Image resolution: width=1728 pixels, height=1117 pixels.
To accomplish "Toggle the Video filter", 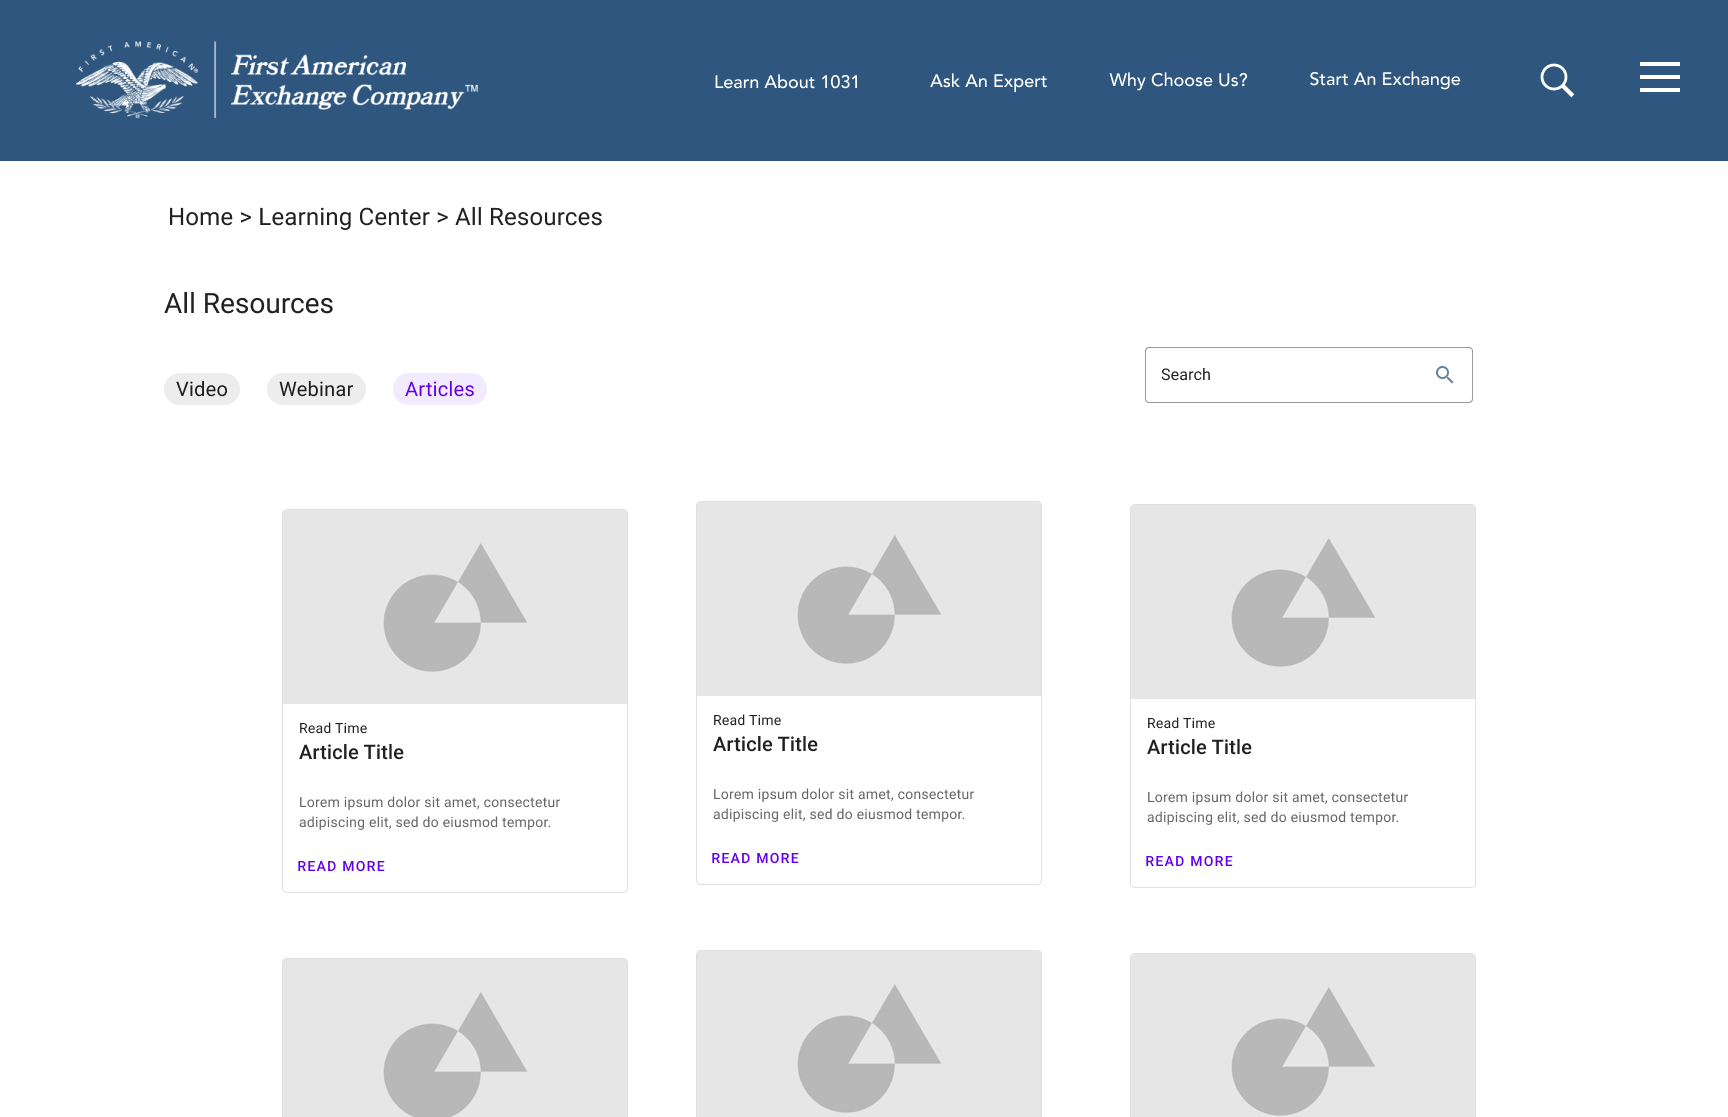I will 202,389.
